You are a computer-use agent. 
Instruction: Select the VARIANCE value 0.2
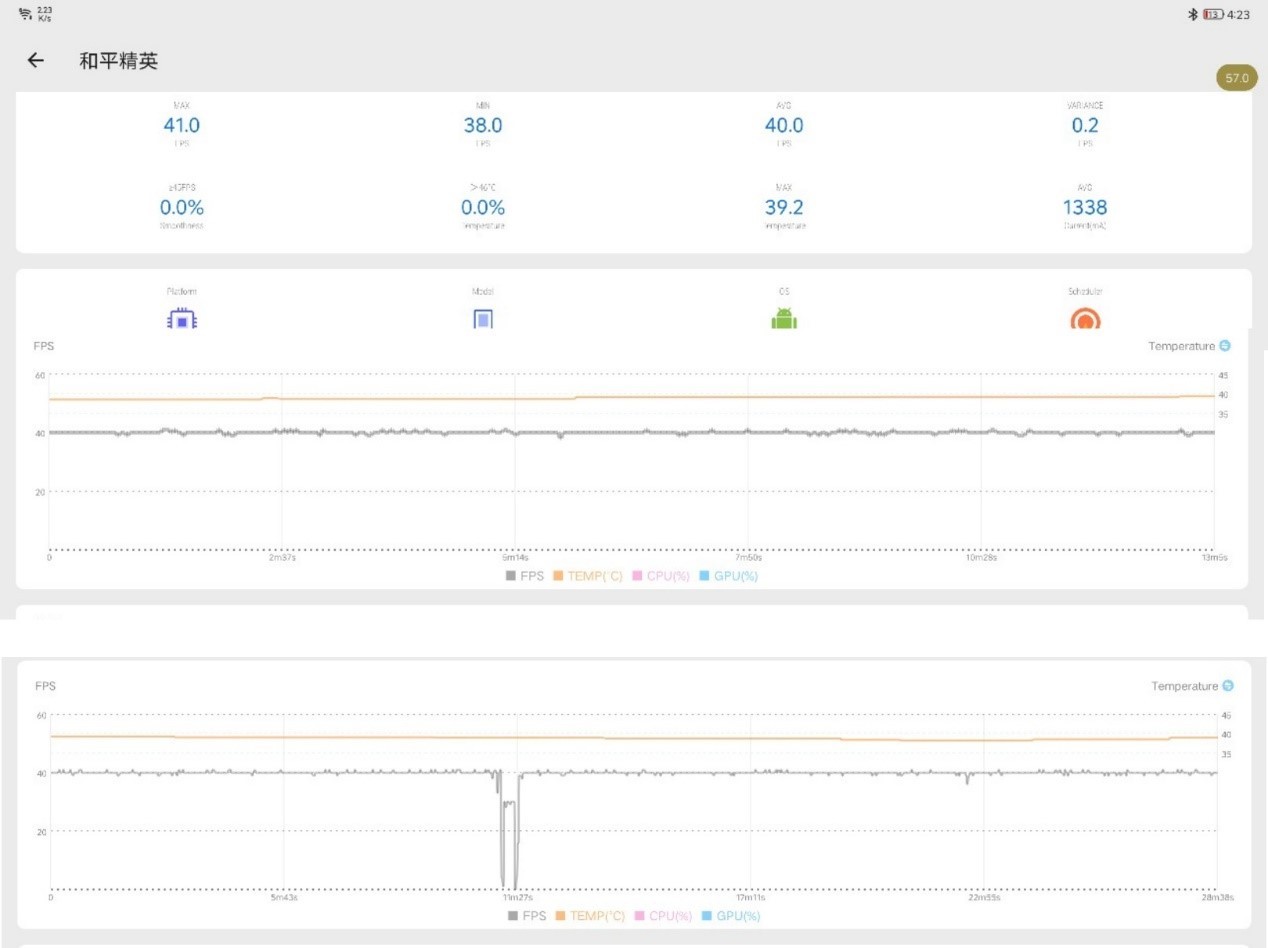click(x=1085, y=125)
